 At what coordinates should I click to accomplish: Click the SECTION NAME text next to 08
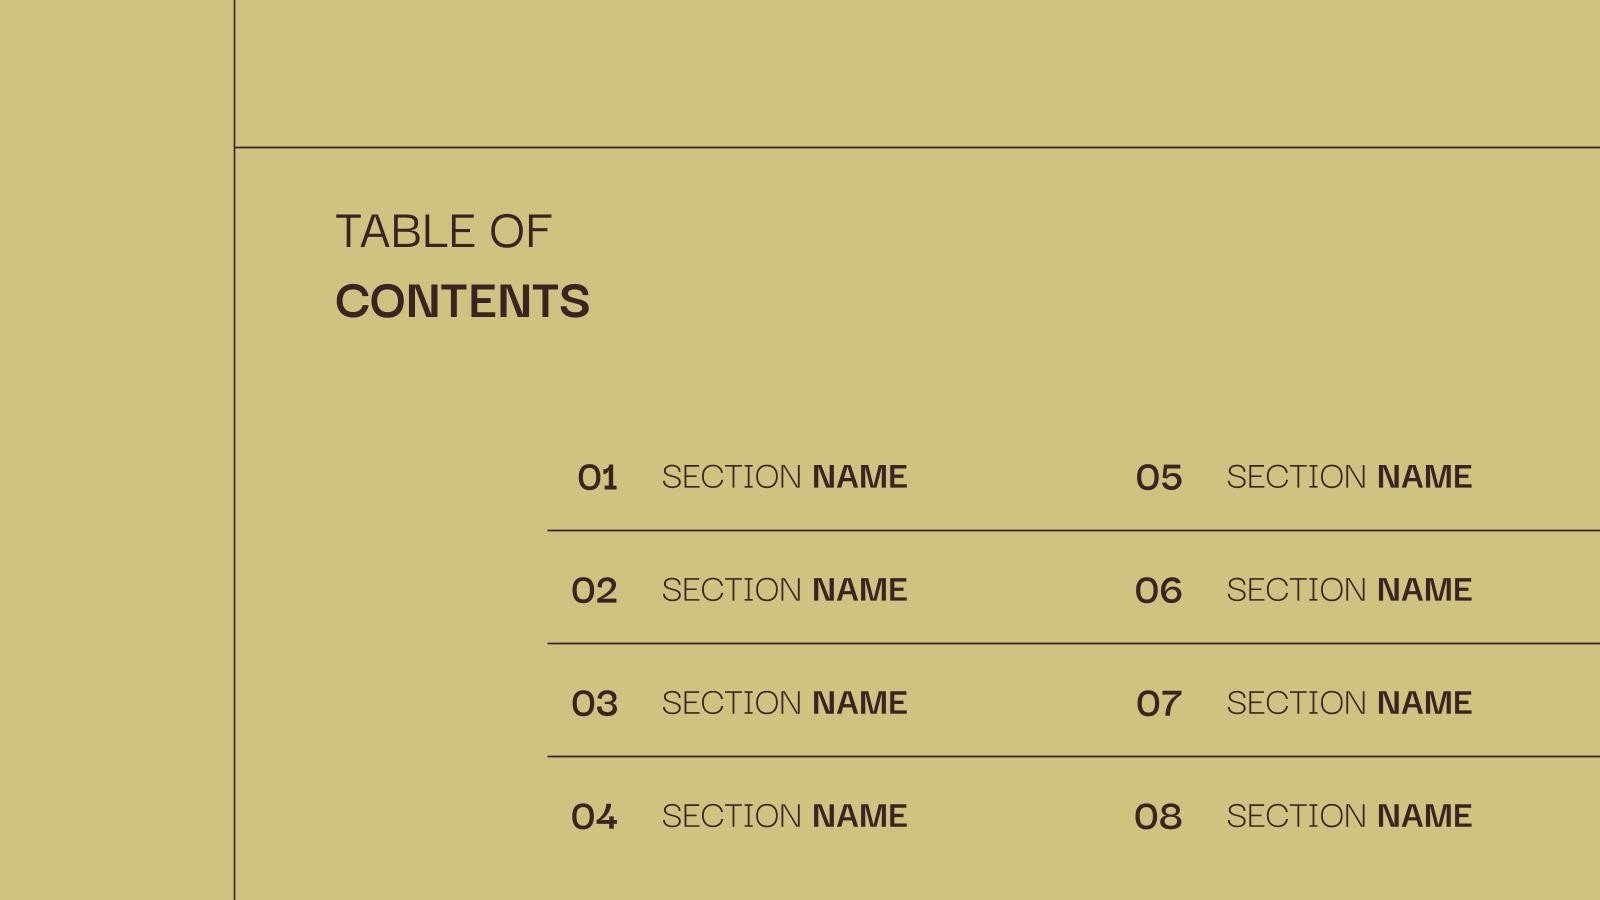point(1349,816)
